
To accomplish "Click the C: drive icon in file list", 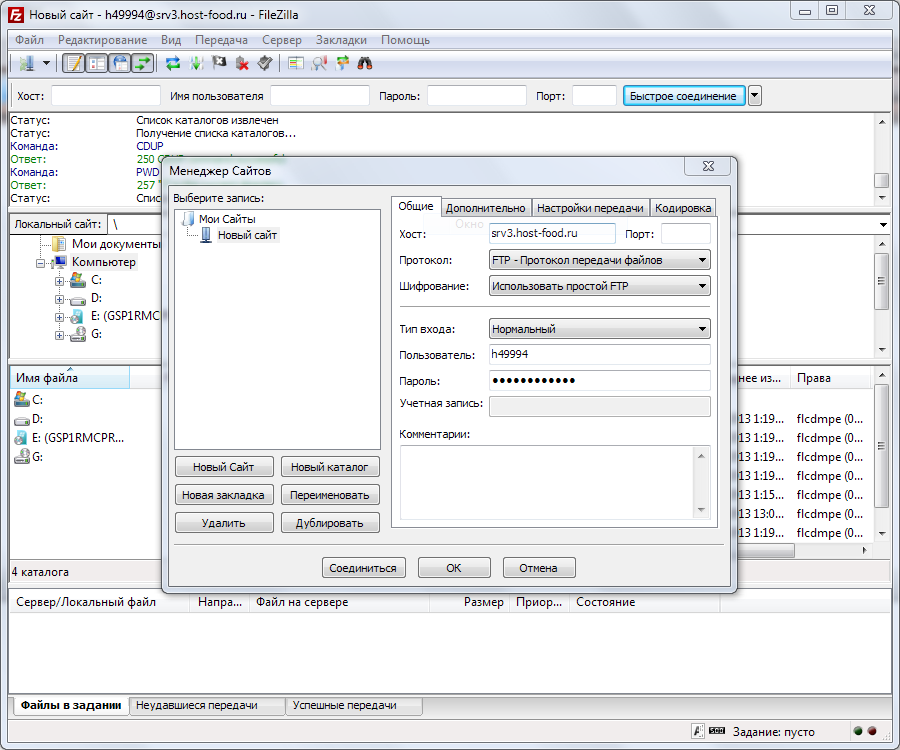I will 22,399.
